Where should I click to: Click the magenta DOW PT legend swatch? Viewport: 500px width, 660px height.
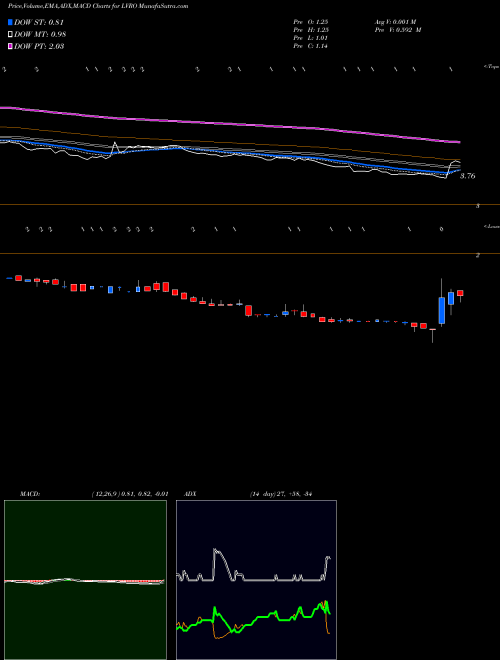(x=11, y=46)
